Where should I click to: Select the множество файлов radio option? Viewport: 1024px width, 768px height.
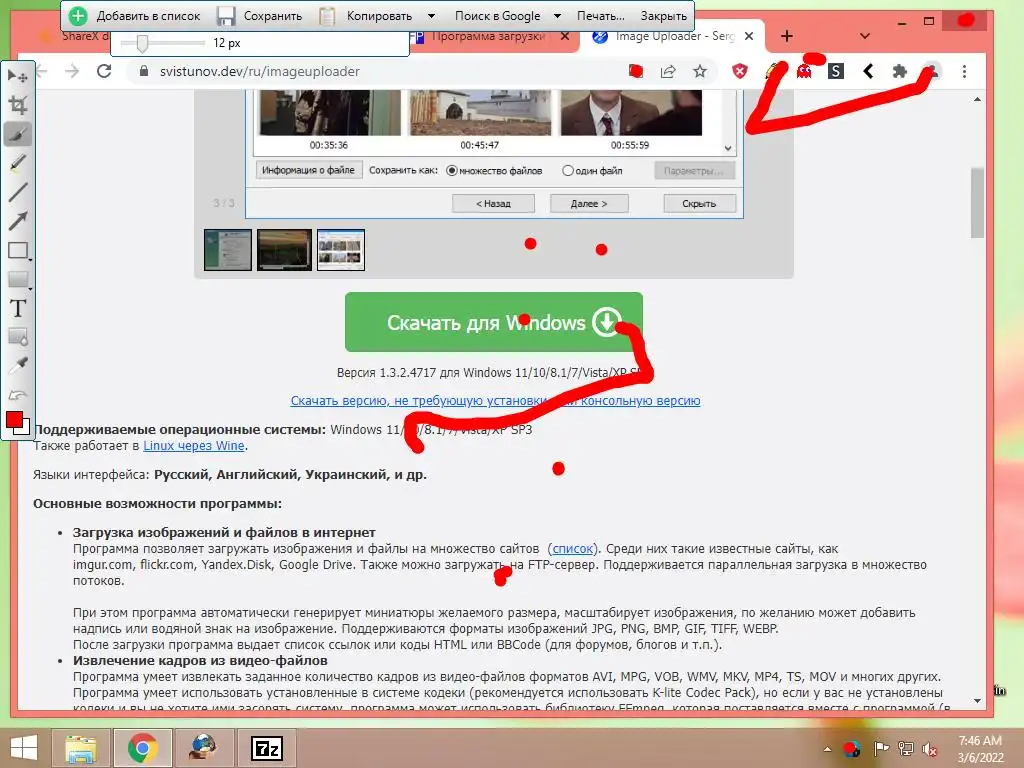coord(451,170)
